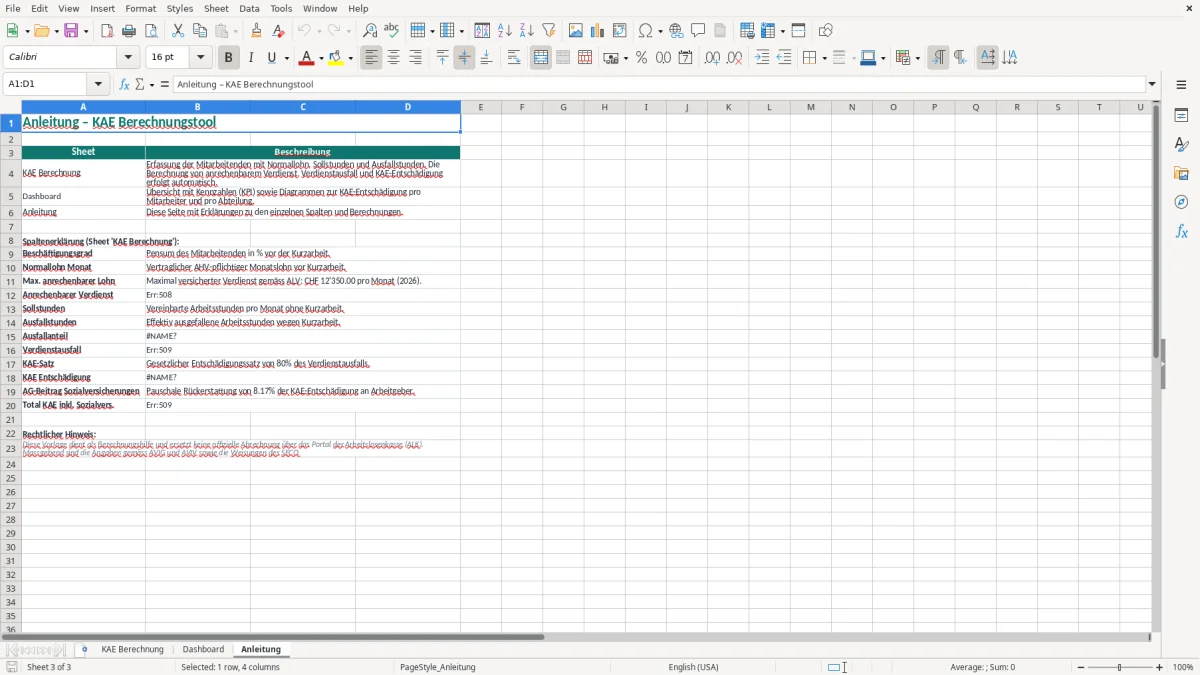Screen dimensions: 1200x675
Task: Print the spreadsheet
Action: (x=129, y=31)
